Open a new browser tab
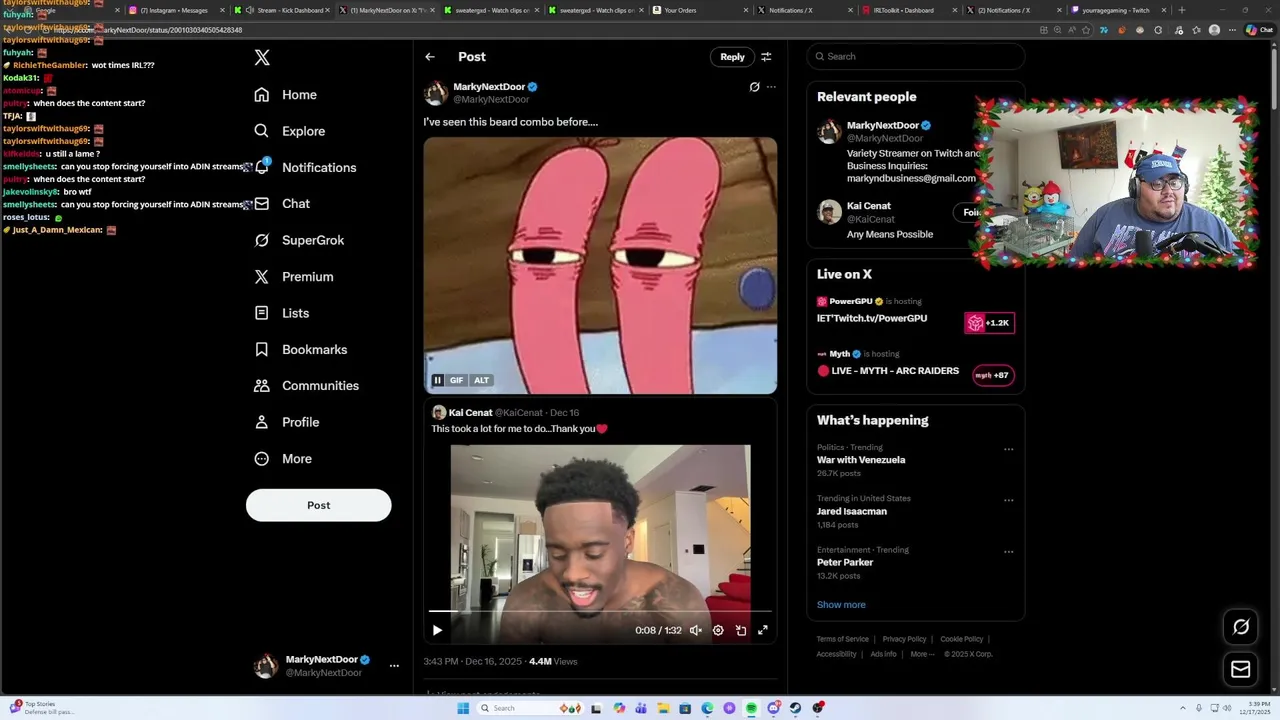The width and height of the screenshot is (1280, 720). tap(1181, 10)
